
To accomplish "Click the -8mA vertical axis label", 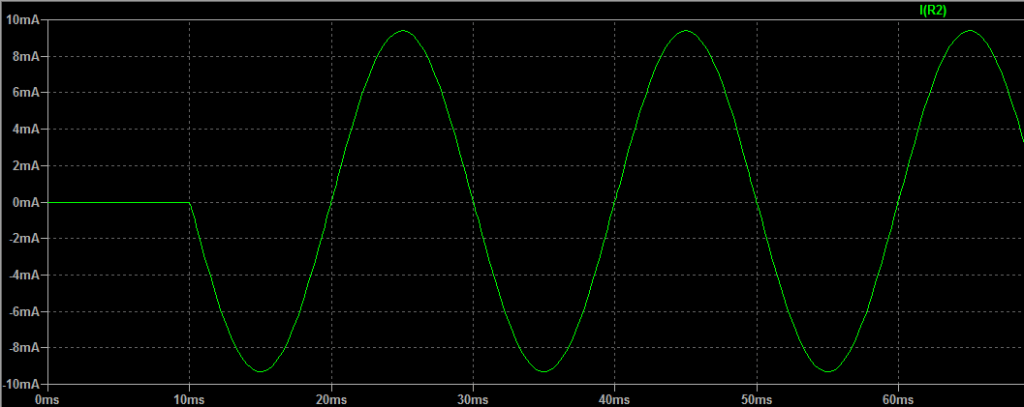I will coord(23,348).
